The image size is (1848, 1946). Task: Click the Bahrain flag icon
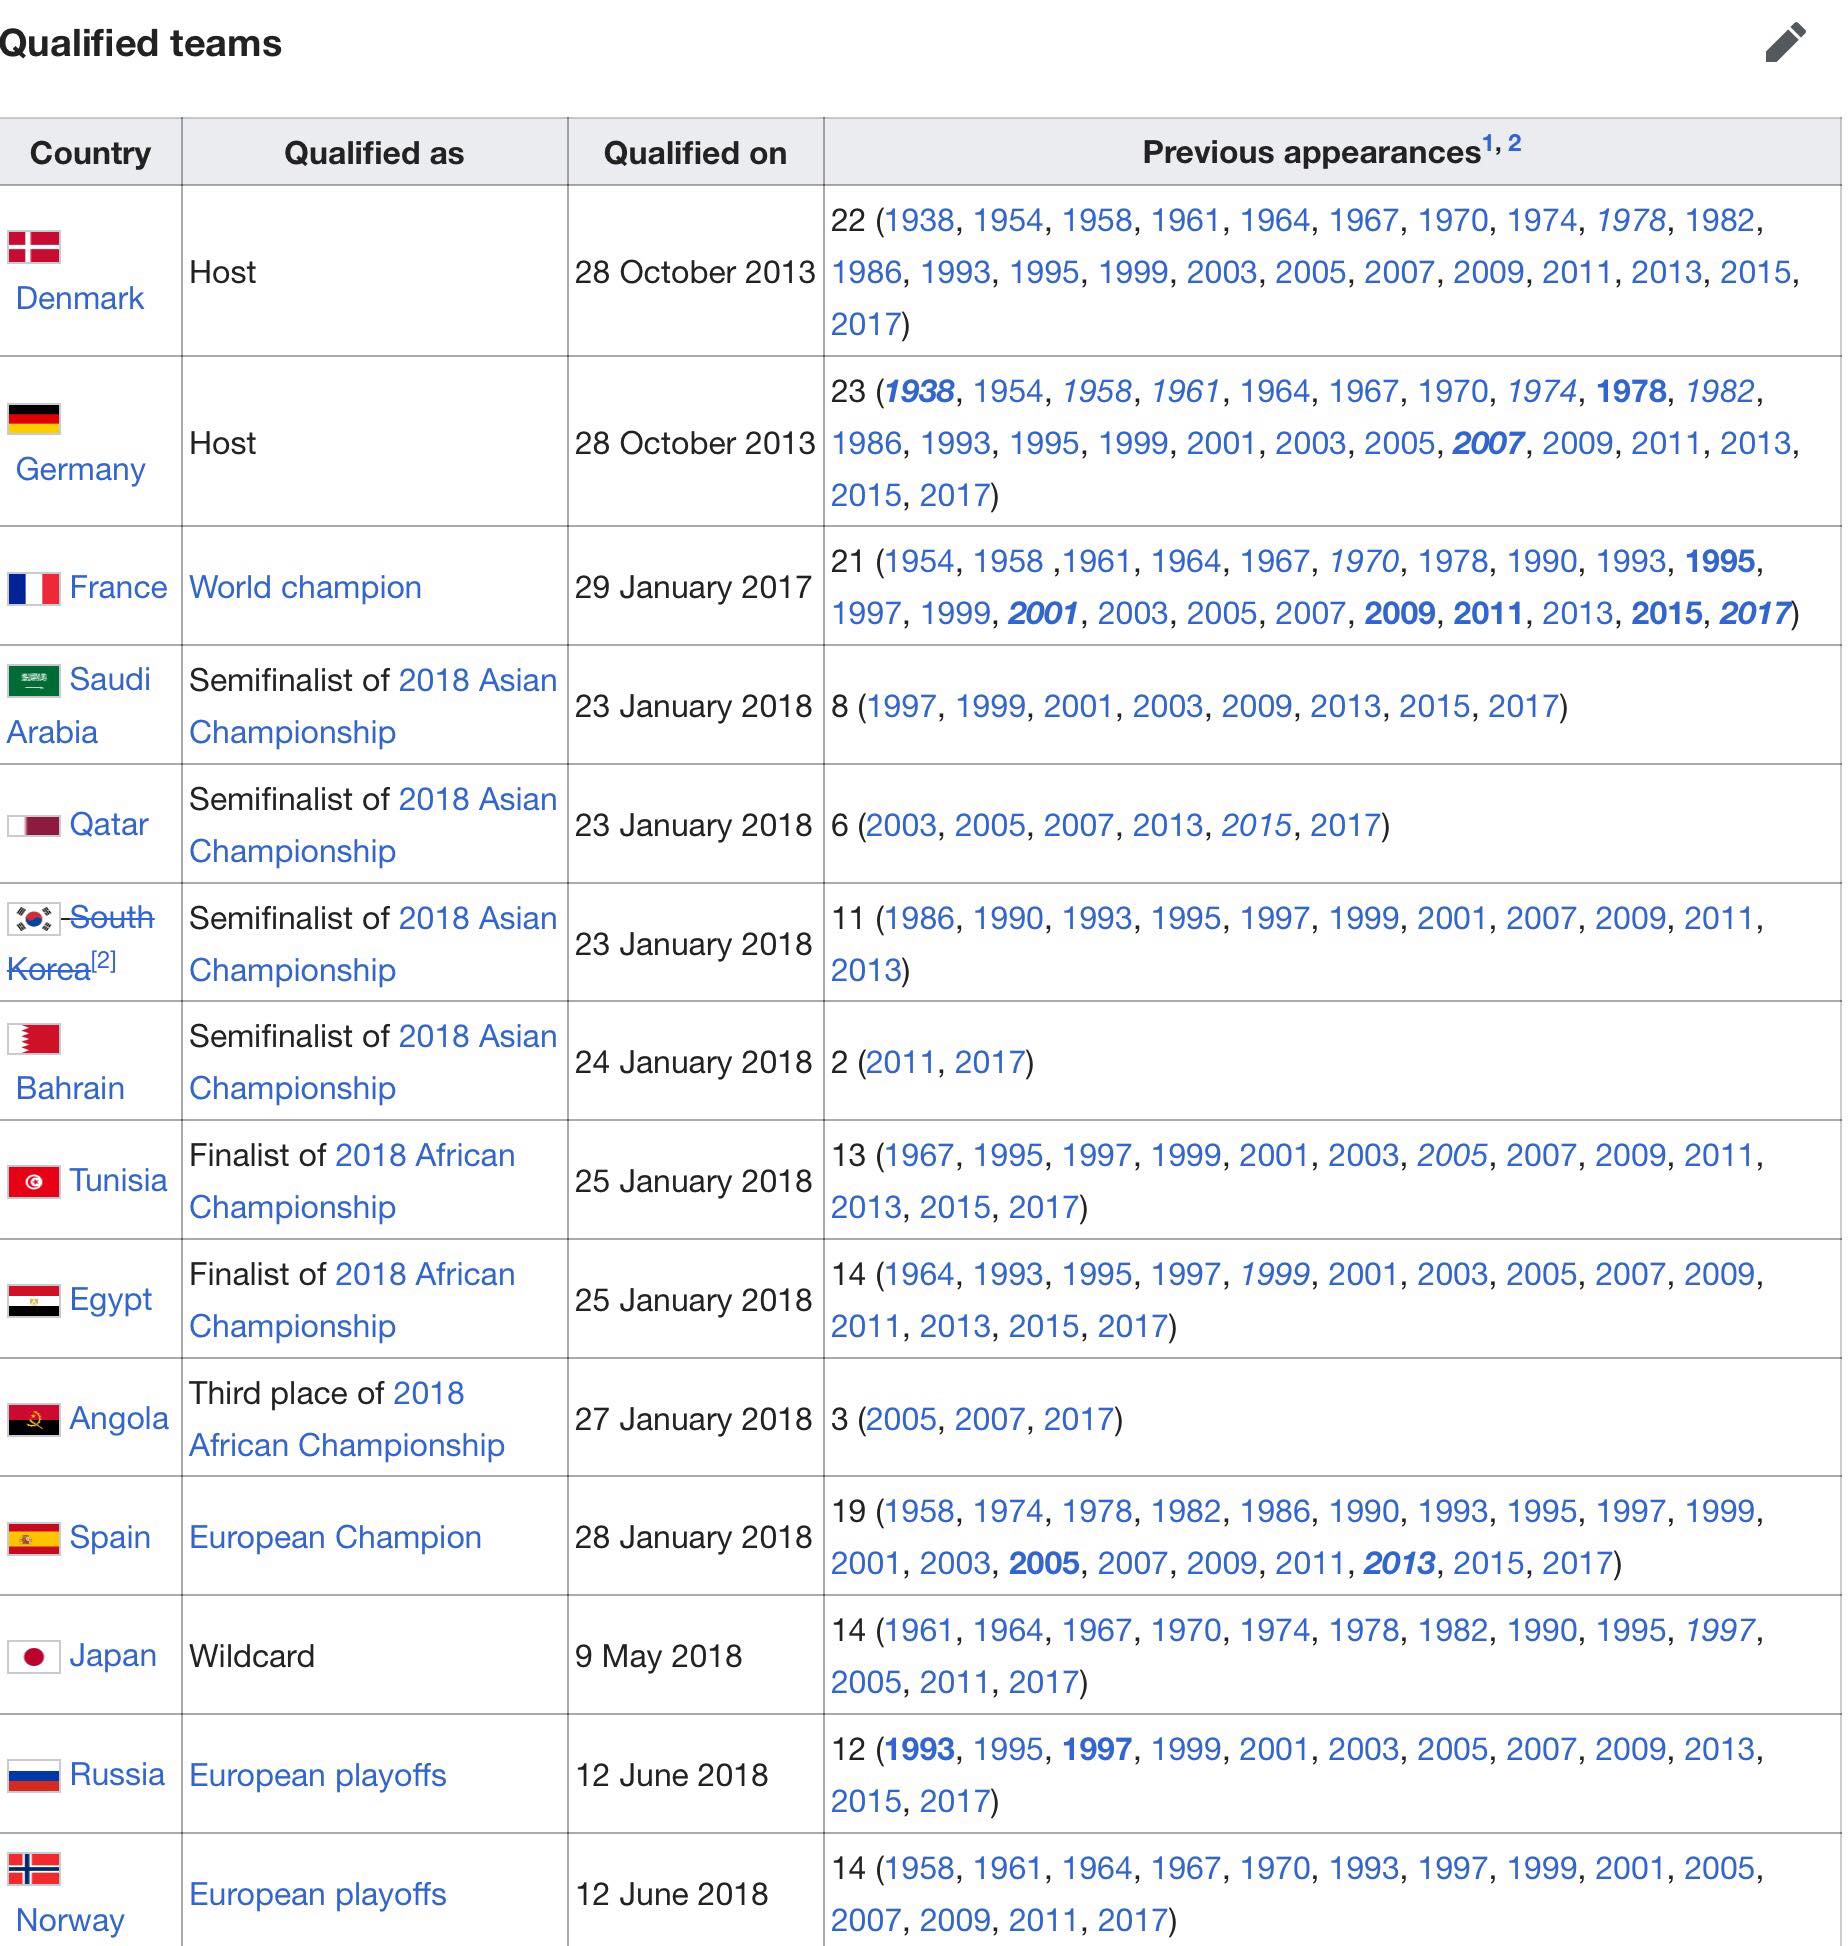(x=34, y=1038)
